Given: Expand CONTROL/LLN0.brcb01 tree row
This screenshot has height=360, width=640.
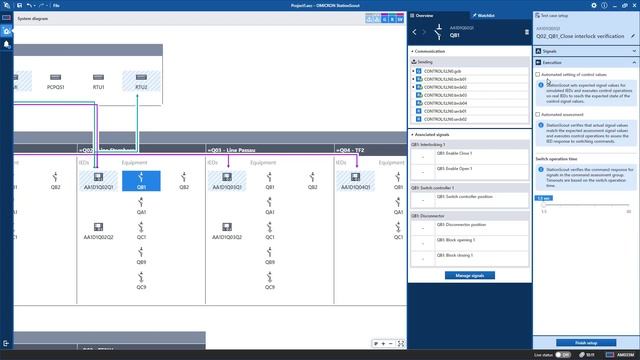Looking at the screenshot, I should pyautogui.click(x=413, y=79).
